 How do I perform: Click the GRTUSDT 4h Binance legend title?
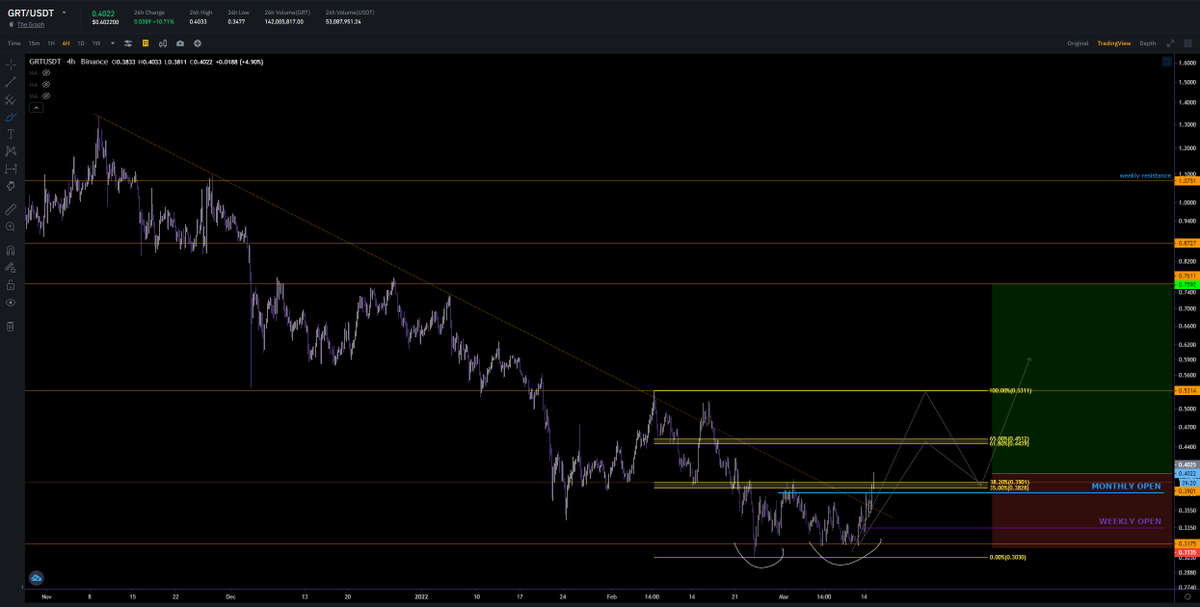point(68,61)
